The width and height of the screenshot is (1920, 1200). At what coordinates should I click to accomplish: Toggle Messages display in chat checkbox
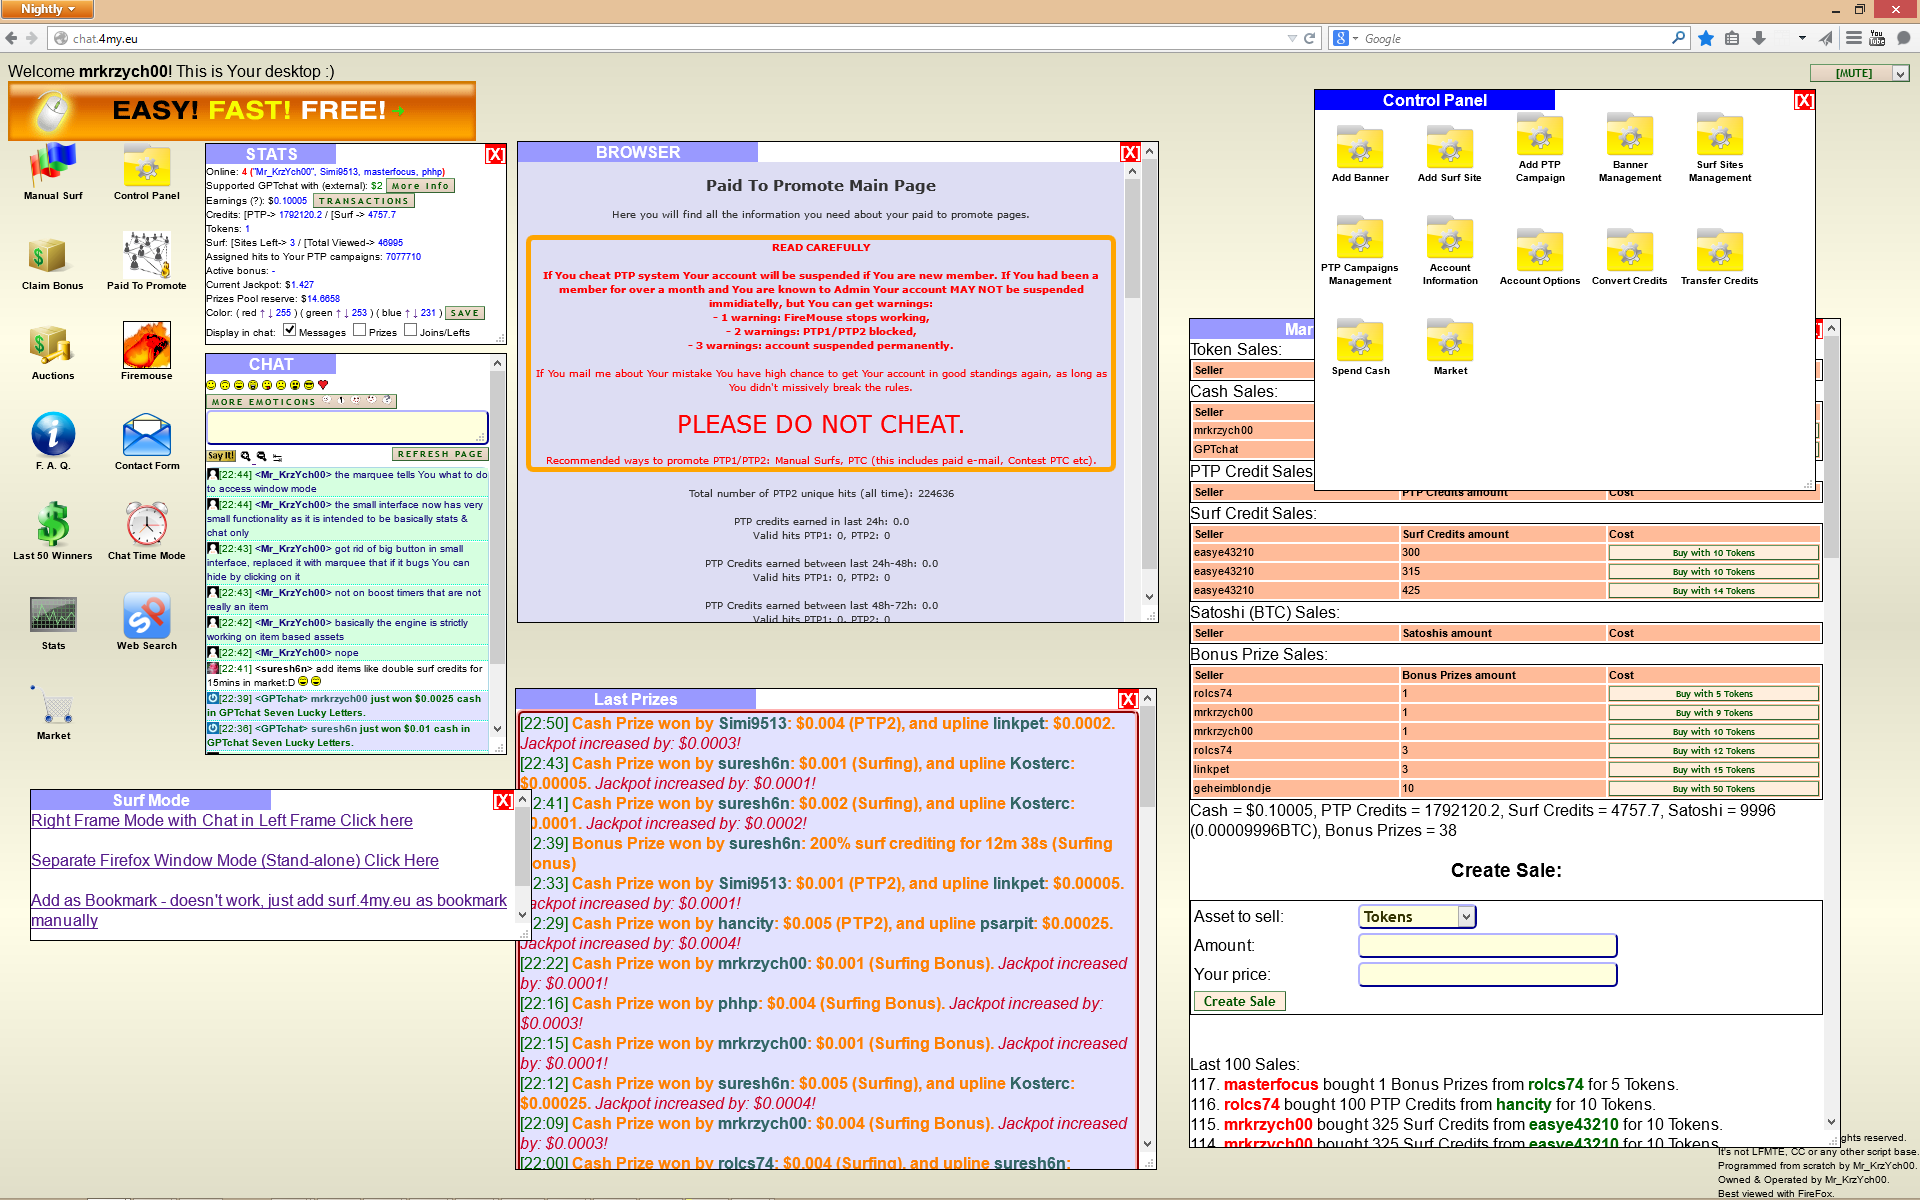[x=290, y=330]
